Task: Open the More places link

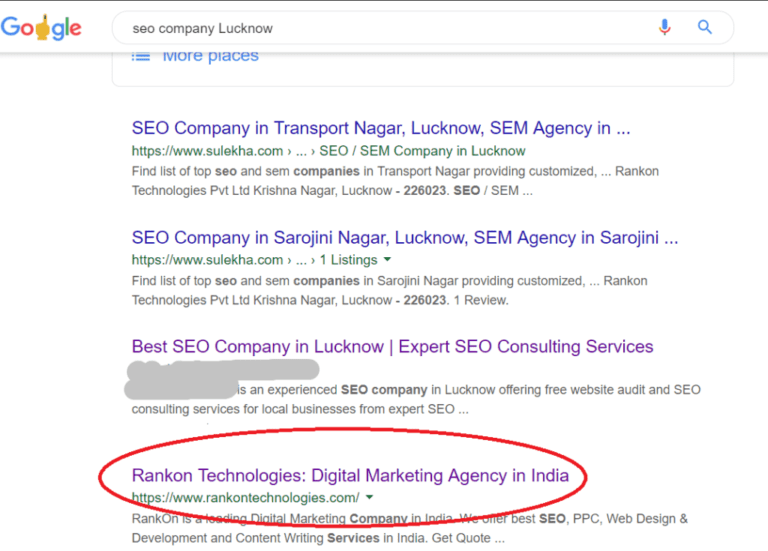Action: point(210,56)
